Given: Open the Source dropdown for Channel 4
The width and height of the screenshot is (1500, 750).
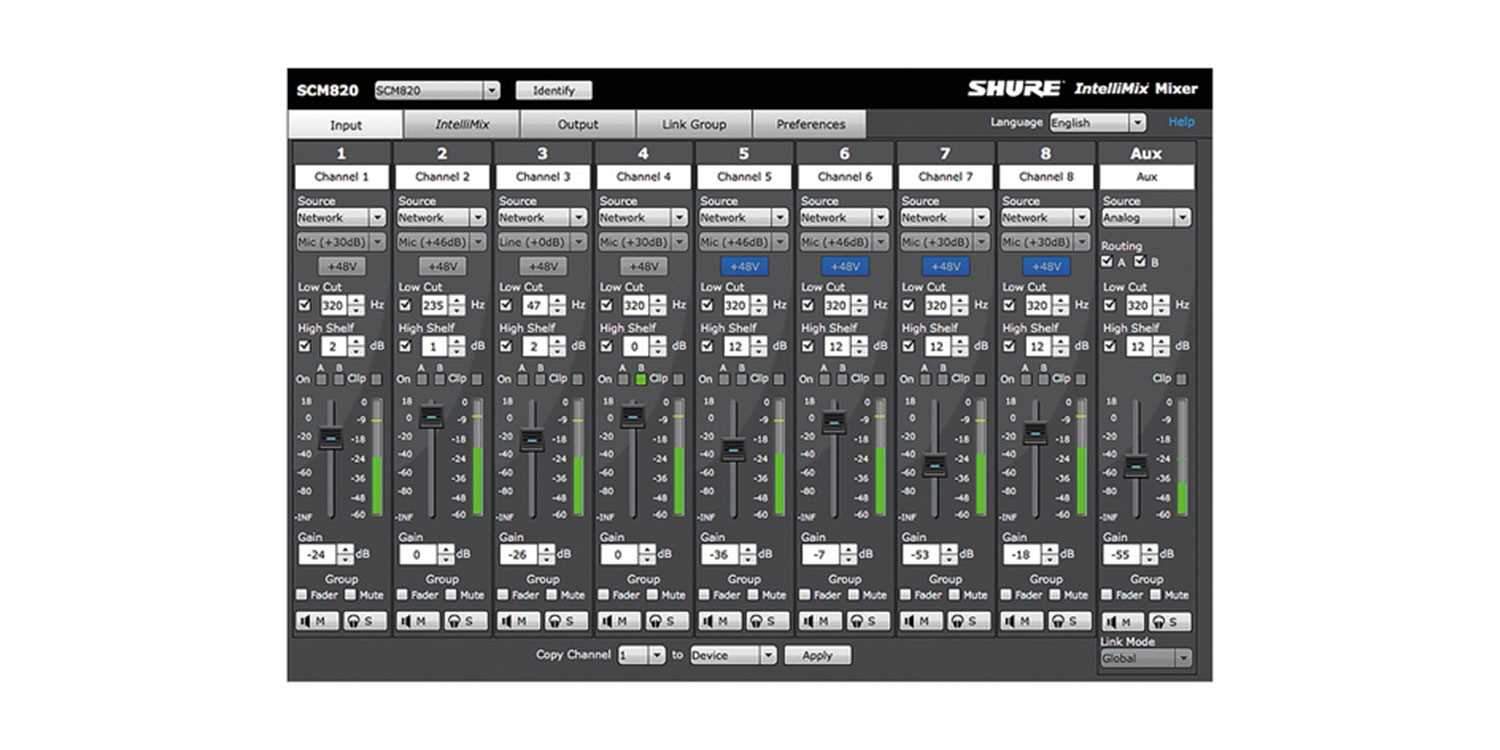Looking at the screenshot, I should [642, 217].
